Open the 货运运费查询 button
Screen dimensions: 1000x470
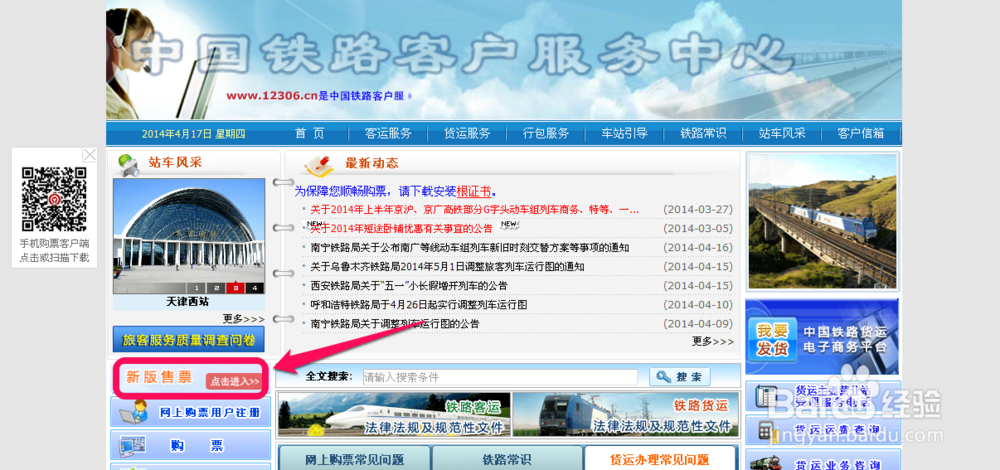click(823, 430)
